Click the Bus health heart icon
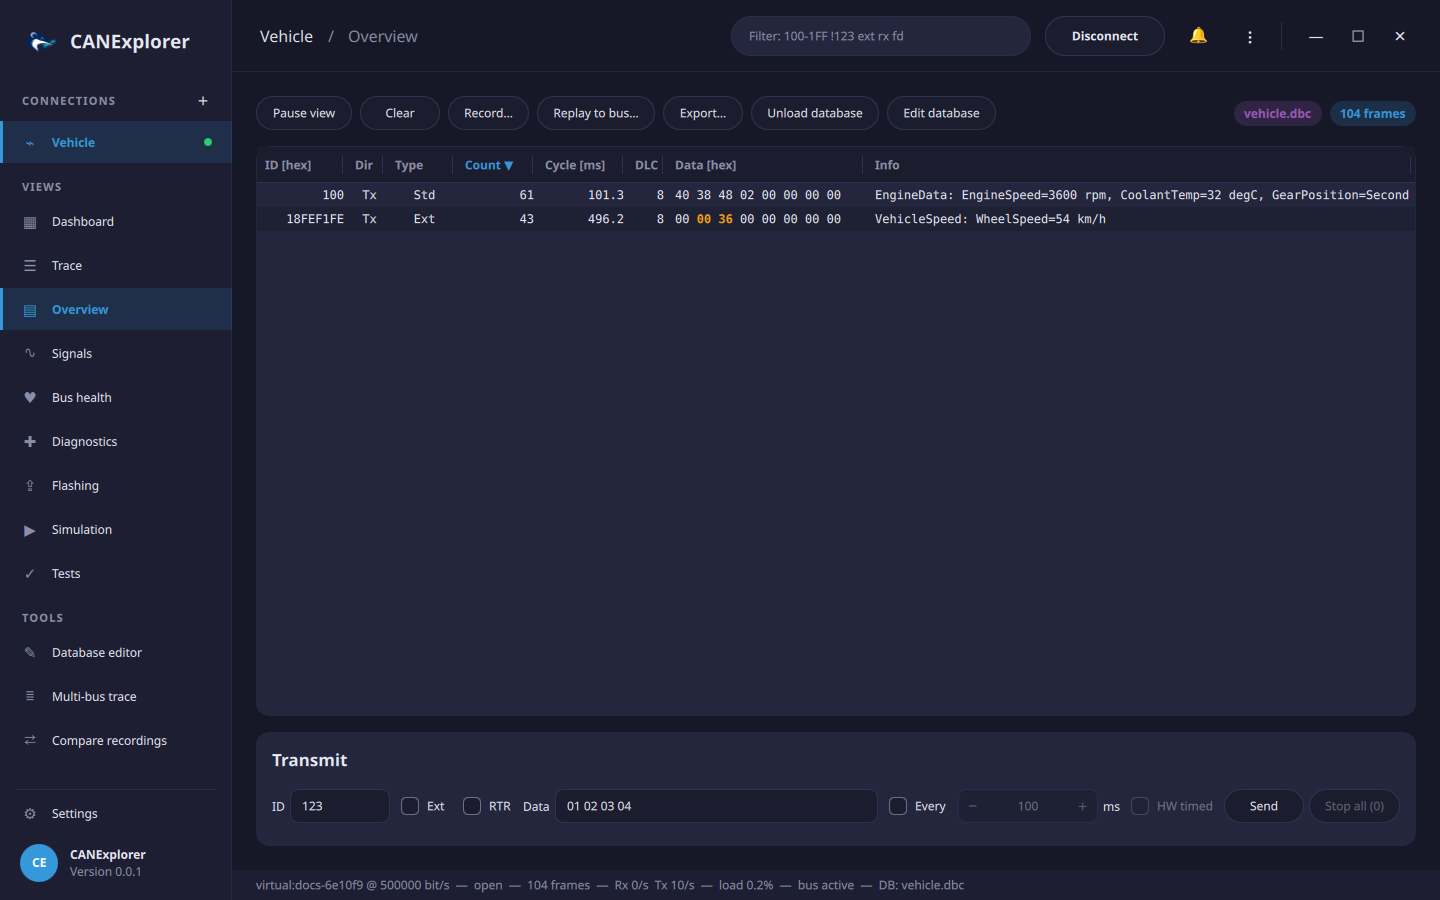The image size is (1440, 900). click(x=30, y=398)
